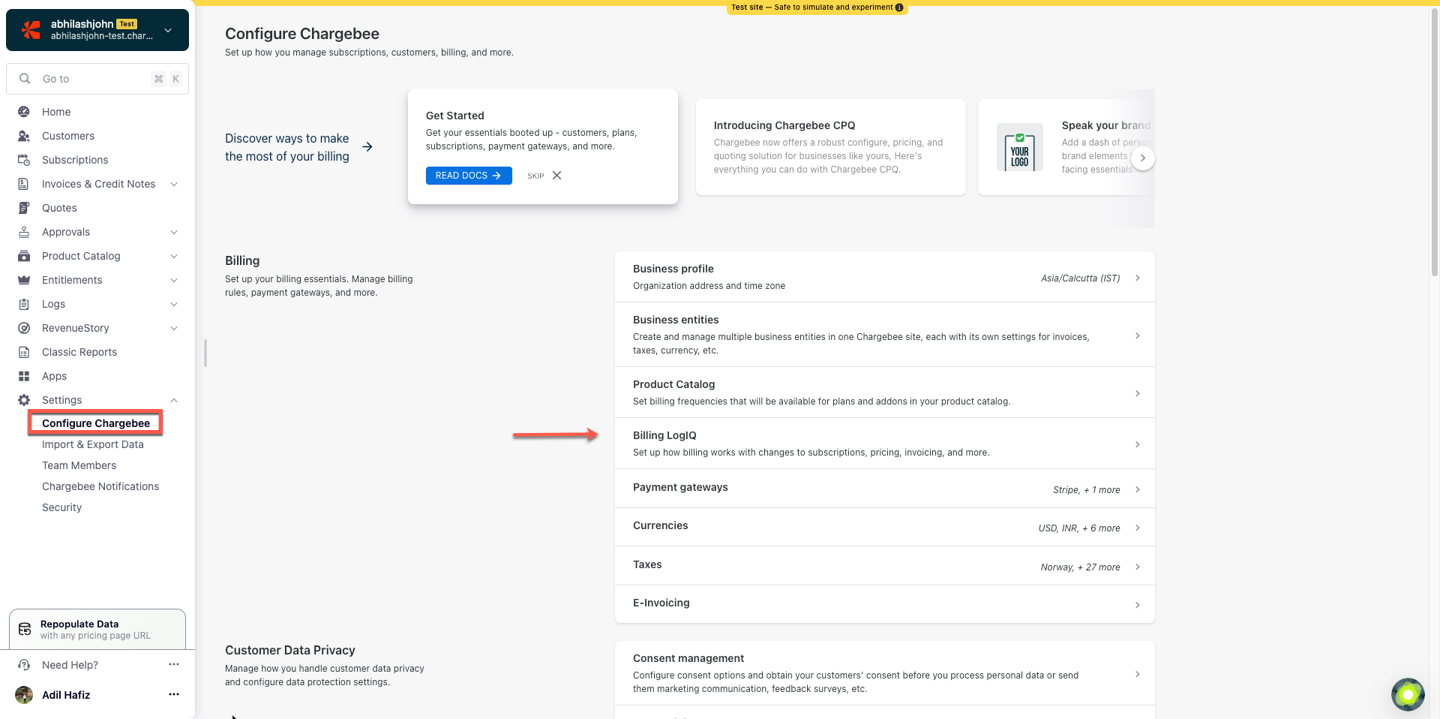1440x719 pixels.
Task: Open the Subscriptions sidebar icon
Action: point(24,160)
